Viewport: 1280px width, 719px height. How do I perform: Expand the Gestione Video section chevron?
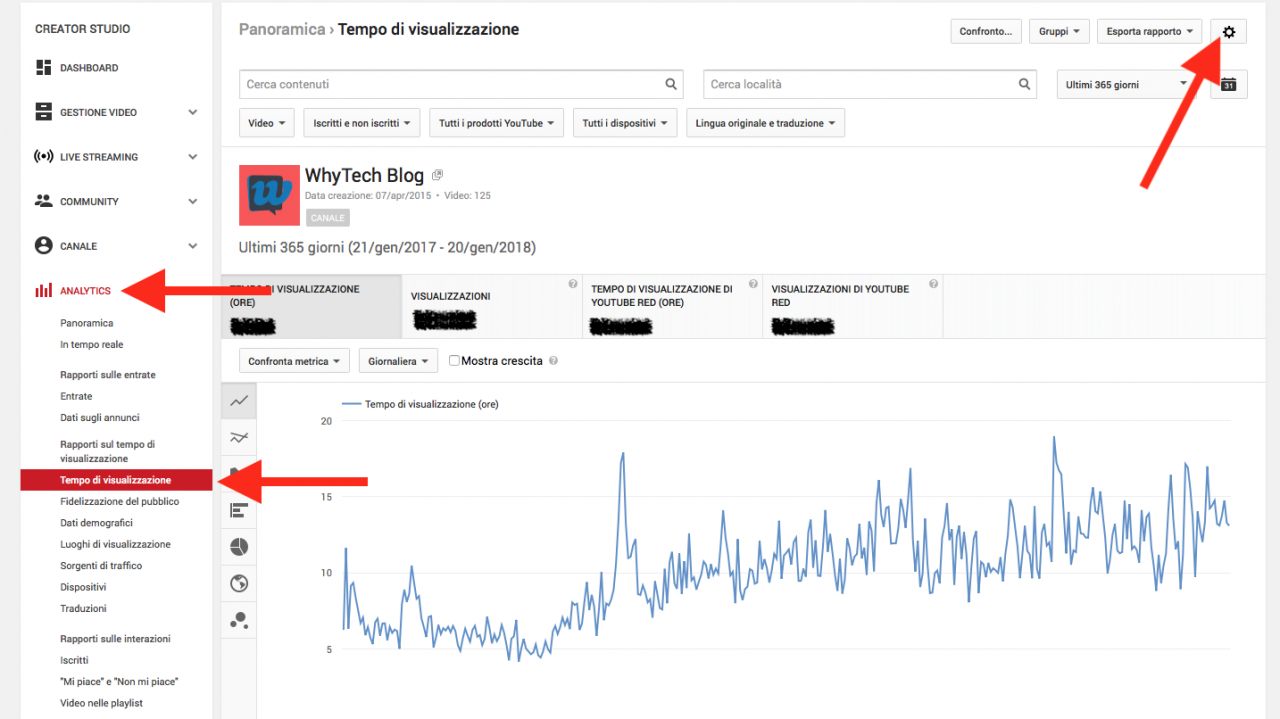(x=193, y=112)
